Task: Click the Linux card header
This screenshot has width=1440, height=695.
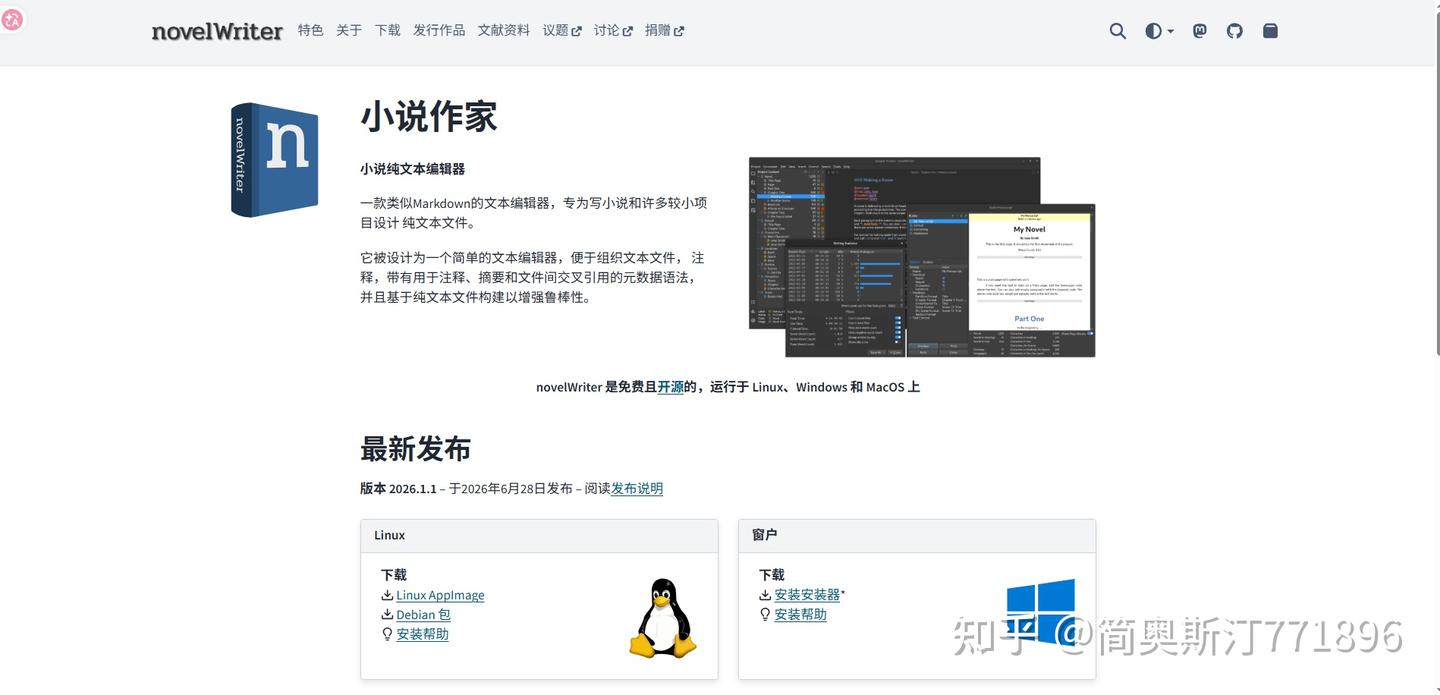Action: (x=539, y=536)
